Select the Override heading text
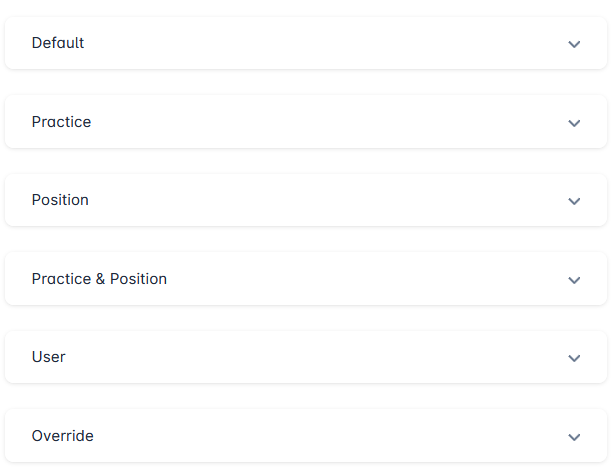The height and width of the screenshot is (468, 612). tap(63, 436)
